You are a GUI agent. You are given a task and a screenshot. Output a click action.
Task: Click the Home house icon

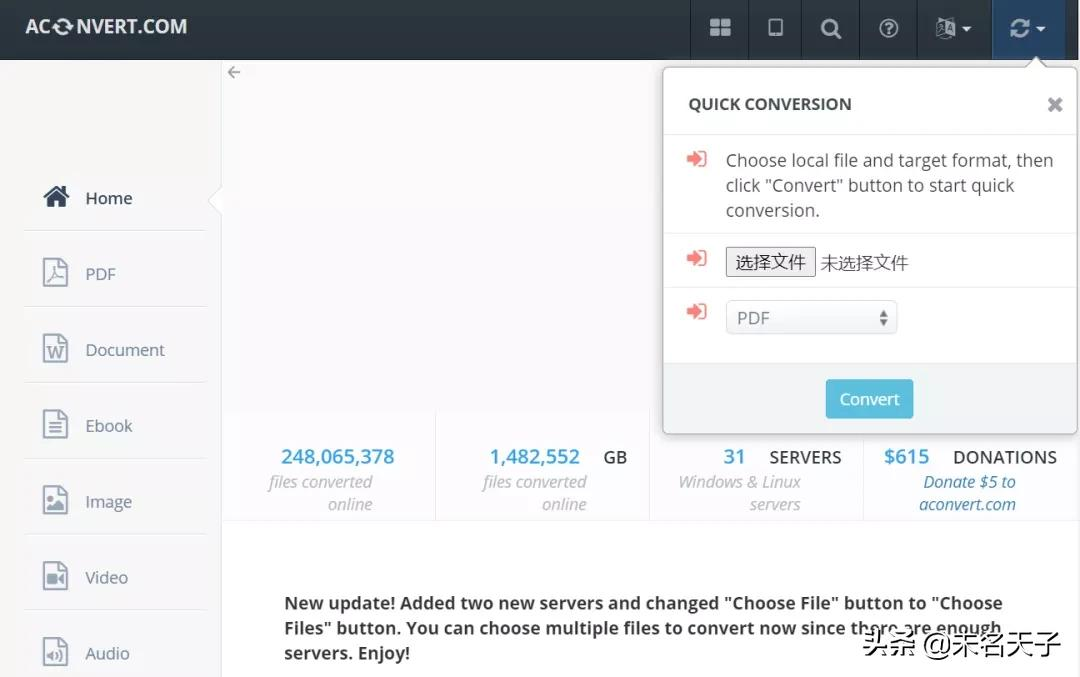(56, 197)
